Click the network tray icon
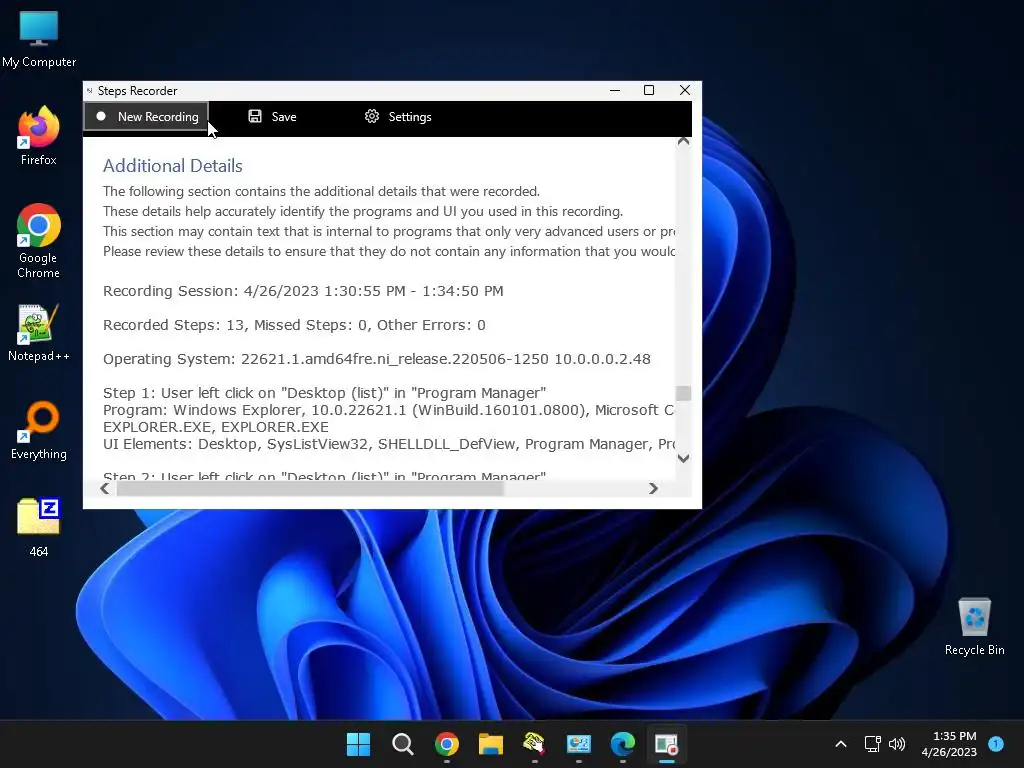The image size is (1024, 768). [x=872, y=744]
